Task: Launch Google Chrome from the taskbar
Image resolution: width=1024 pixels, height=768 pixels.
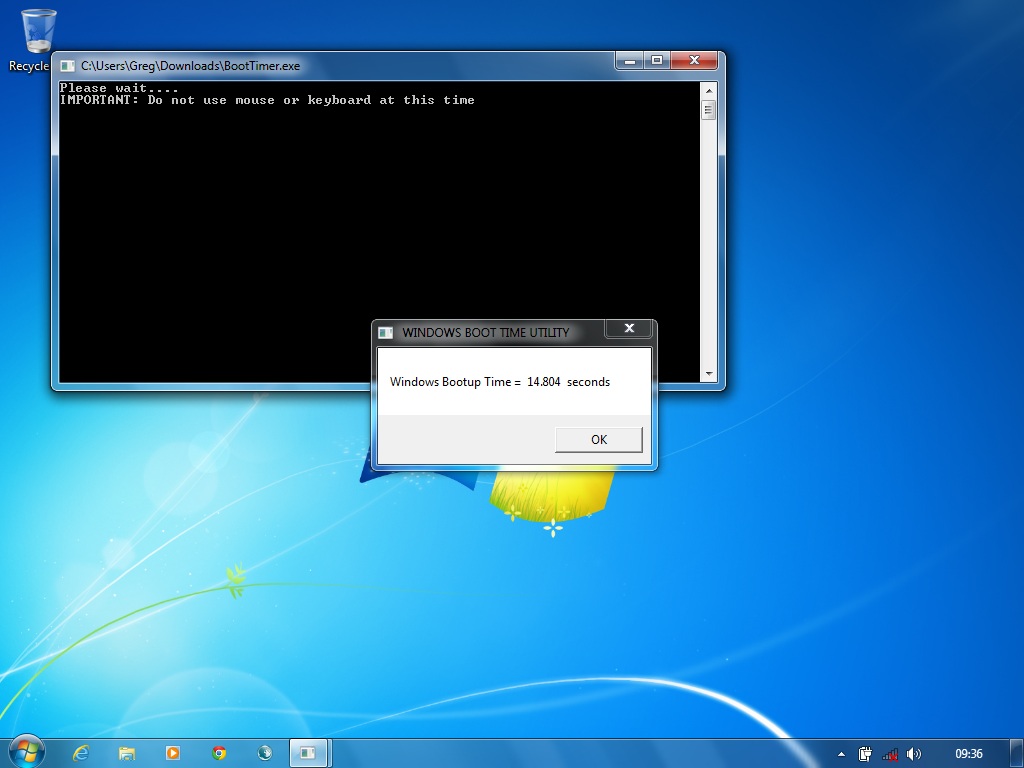Action: click(x=219, y=753)
